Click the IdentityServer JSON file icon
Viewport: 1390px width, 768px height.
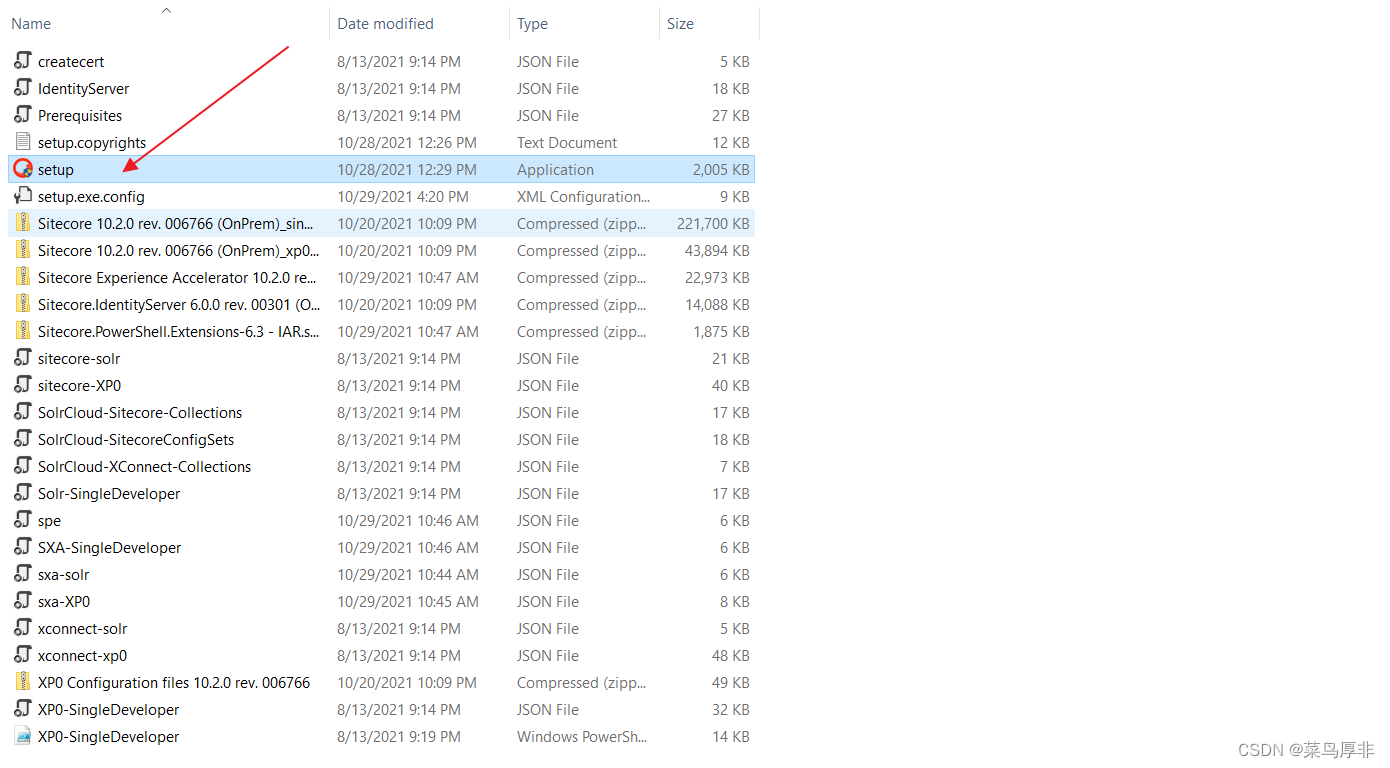point(23,88)
